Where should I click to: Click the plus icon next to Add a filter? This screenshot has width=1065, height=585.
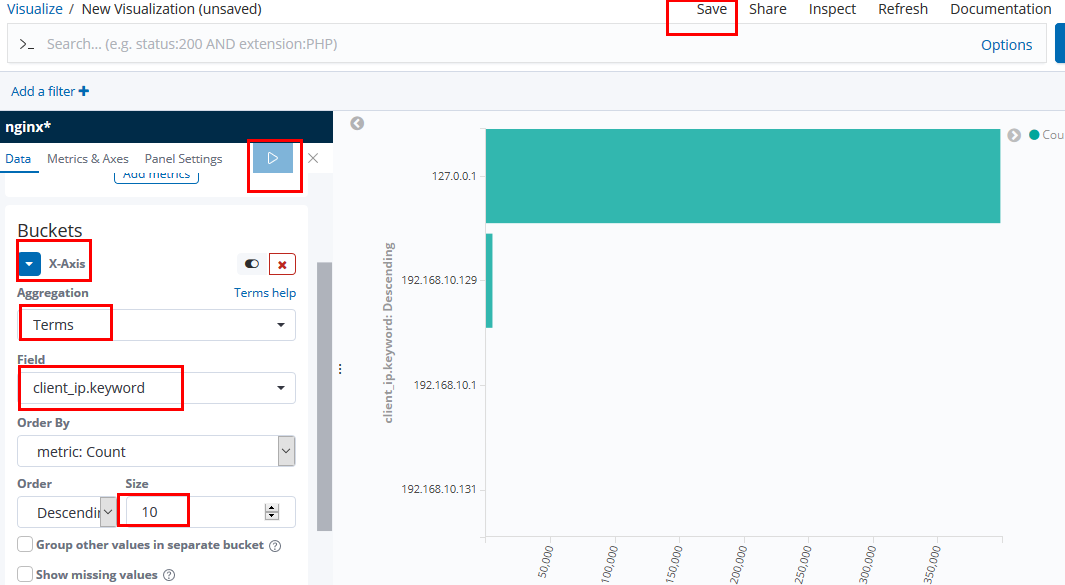pyautogui.click(x=84, y=91)
